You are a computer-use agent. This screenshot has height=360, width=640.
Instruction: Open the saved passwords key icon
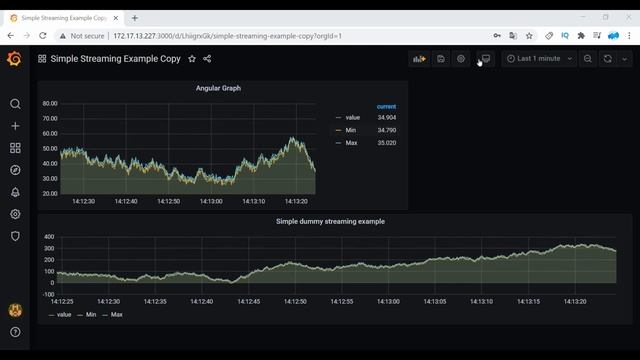coord(497,36)
